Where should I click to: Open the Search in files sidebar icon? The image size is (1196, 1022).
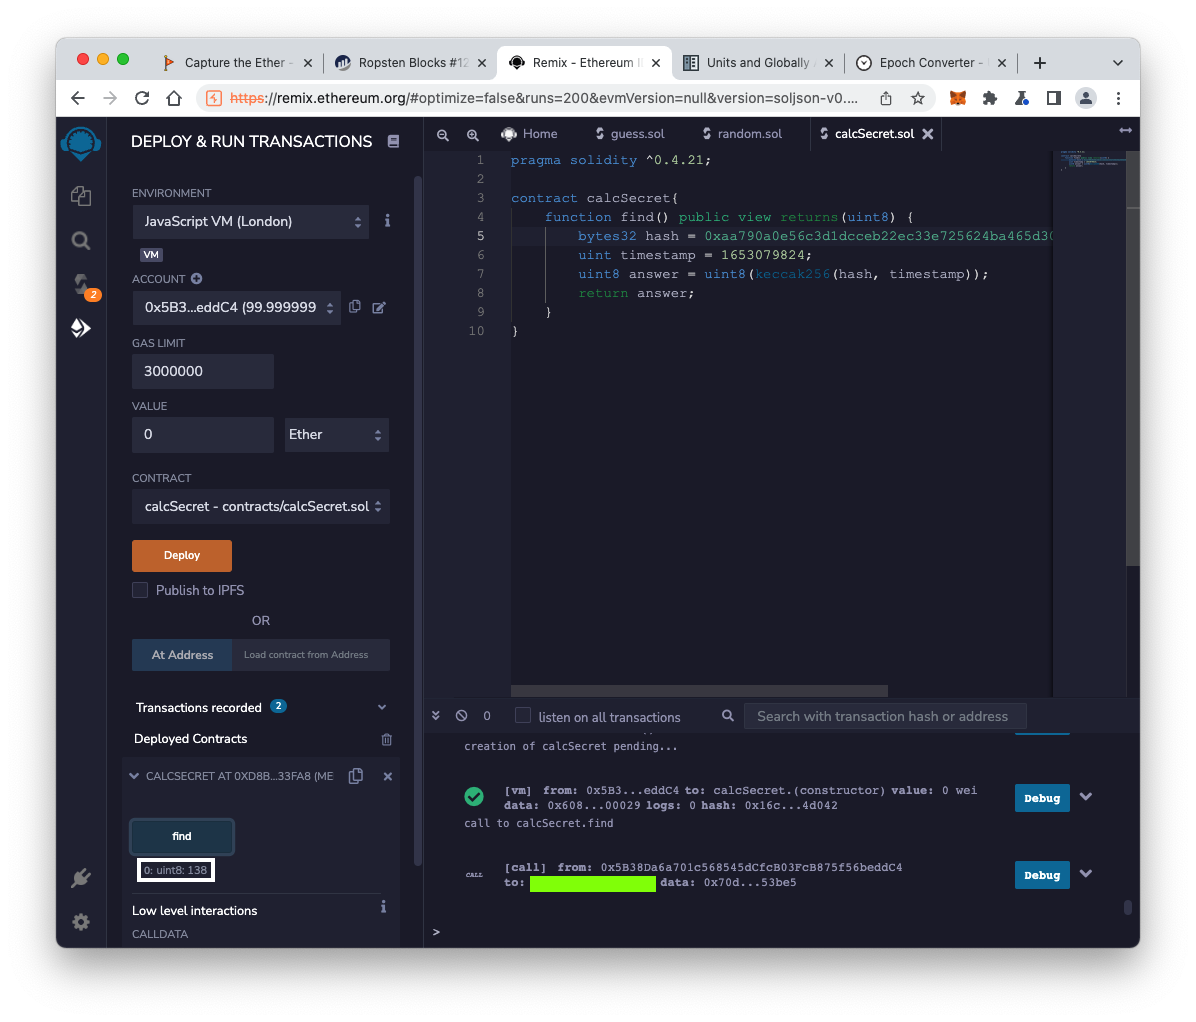81,241
